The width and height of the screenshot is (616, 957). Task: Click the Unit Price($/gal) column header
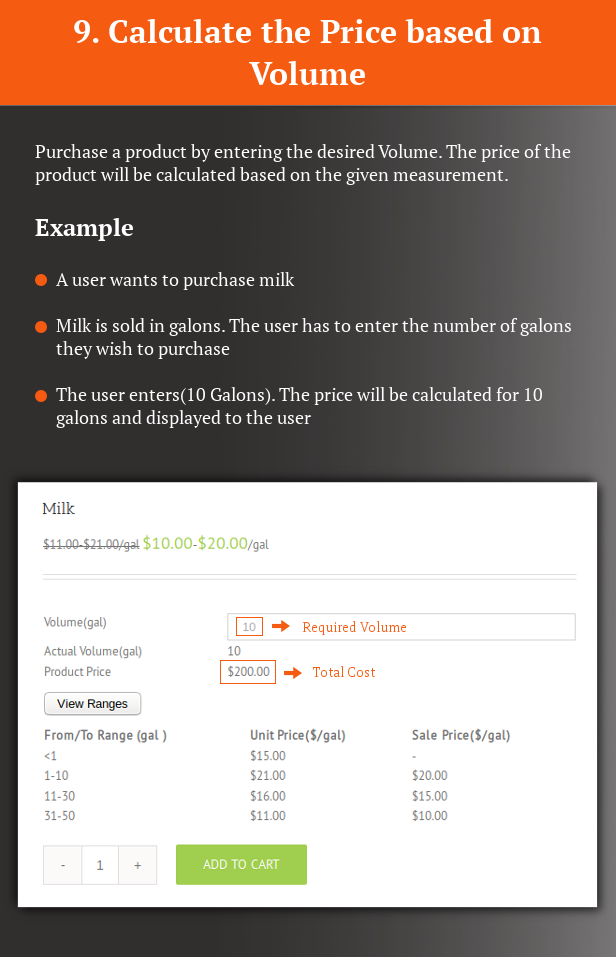298,735
